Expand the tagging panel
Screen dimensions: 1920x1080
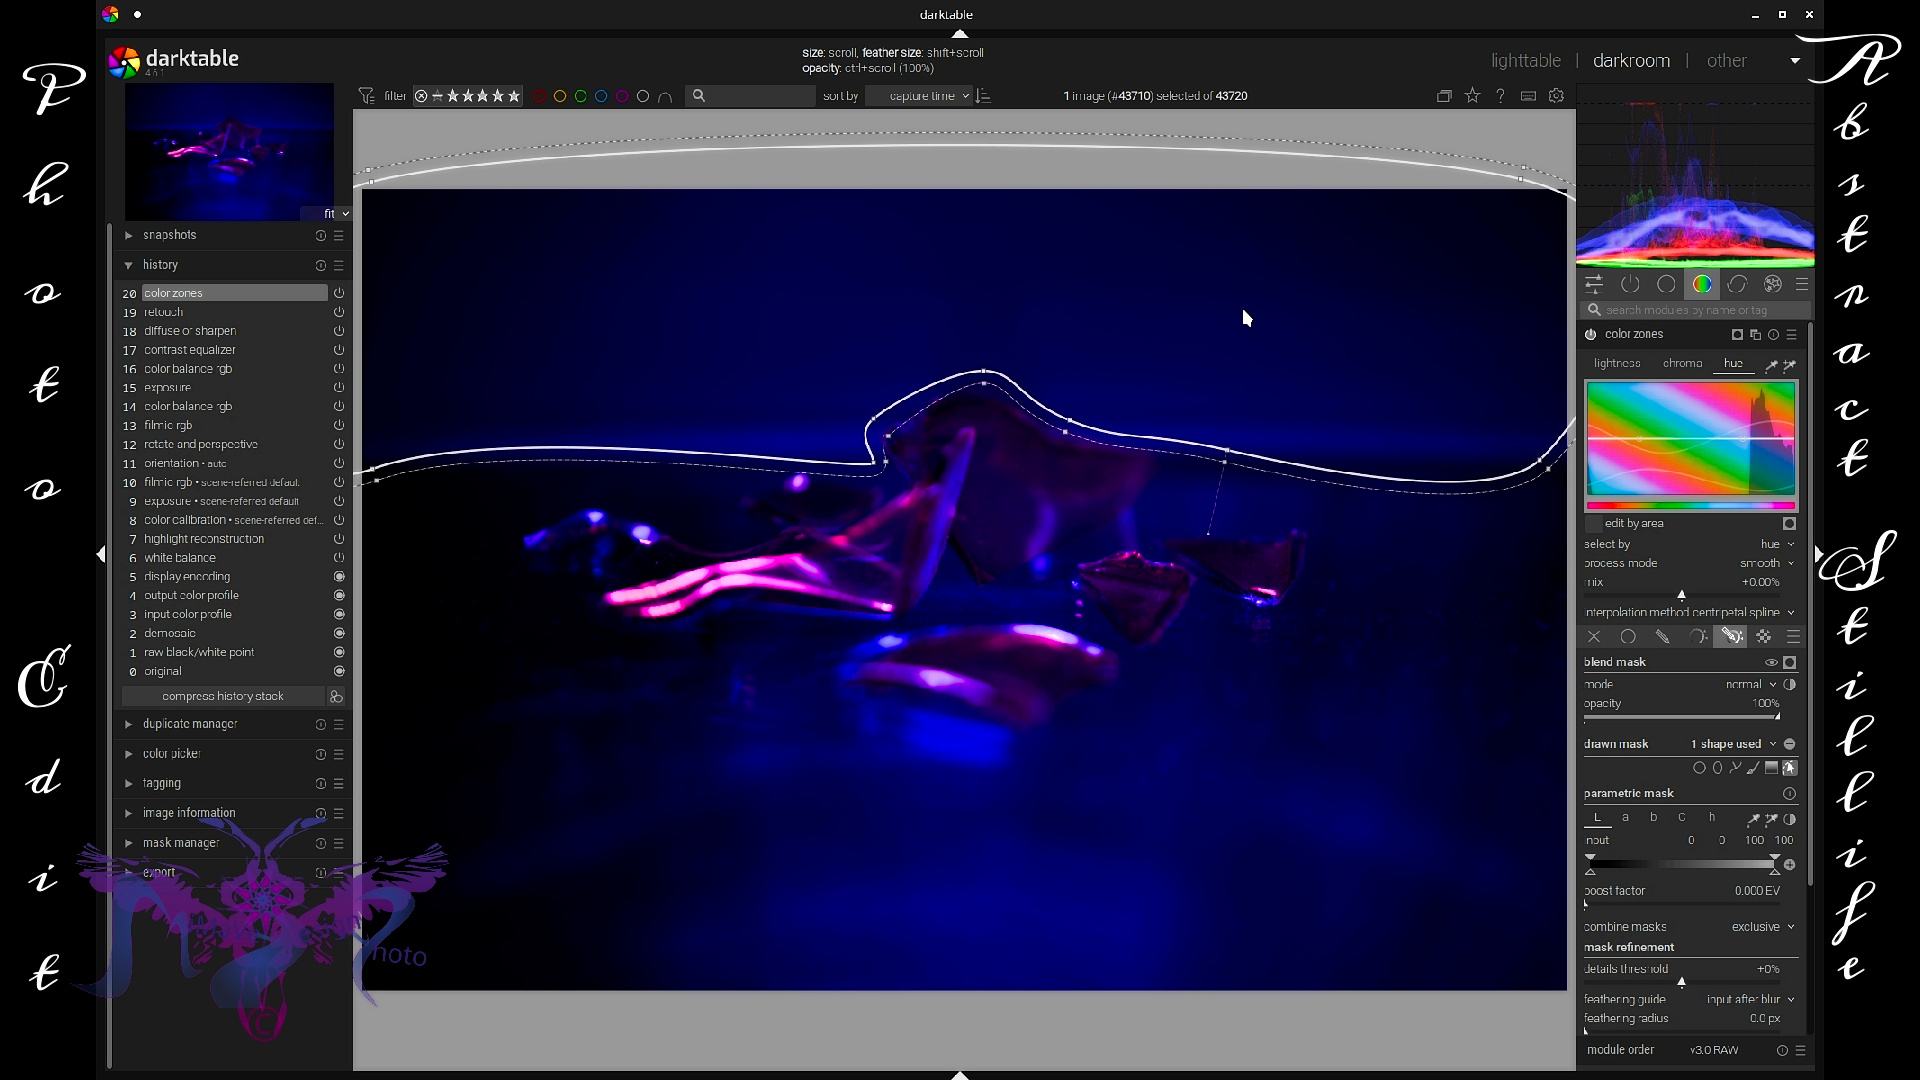(128, 784)
